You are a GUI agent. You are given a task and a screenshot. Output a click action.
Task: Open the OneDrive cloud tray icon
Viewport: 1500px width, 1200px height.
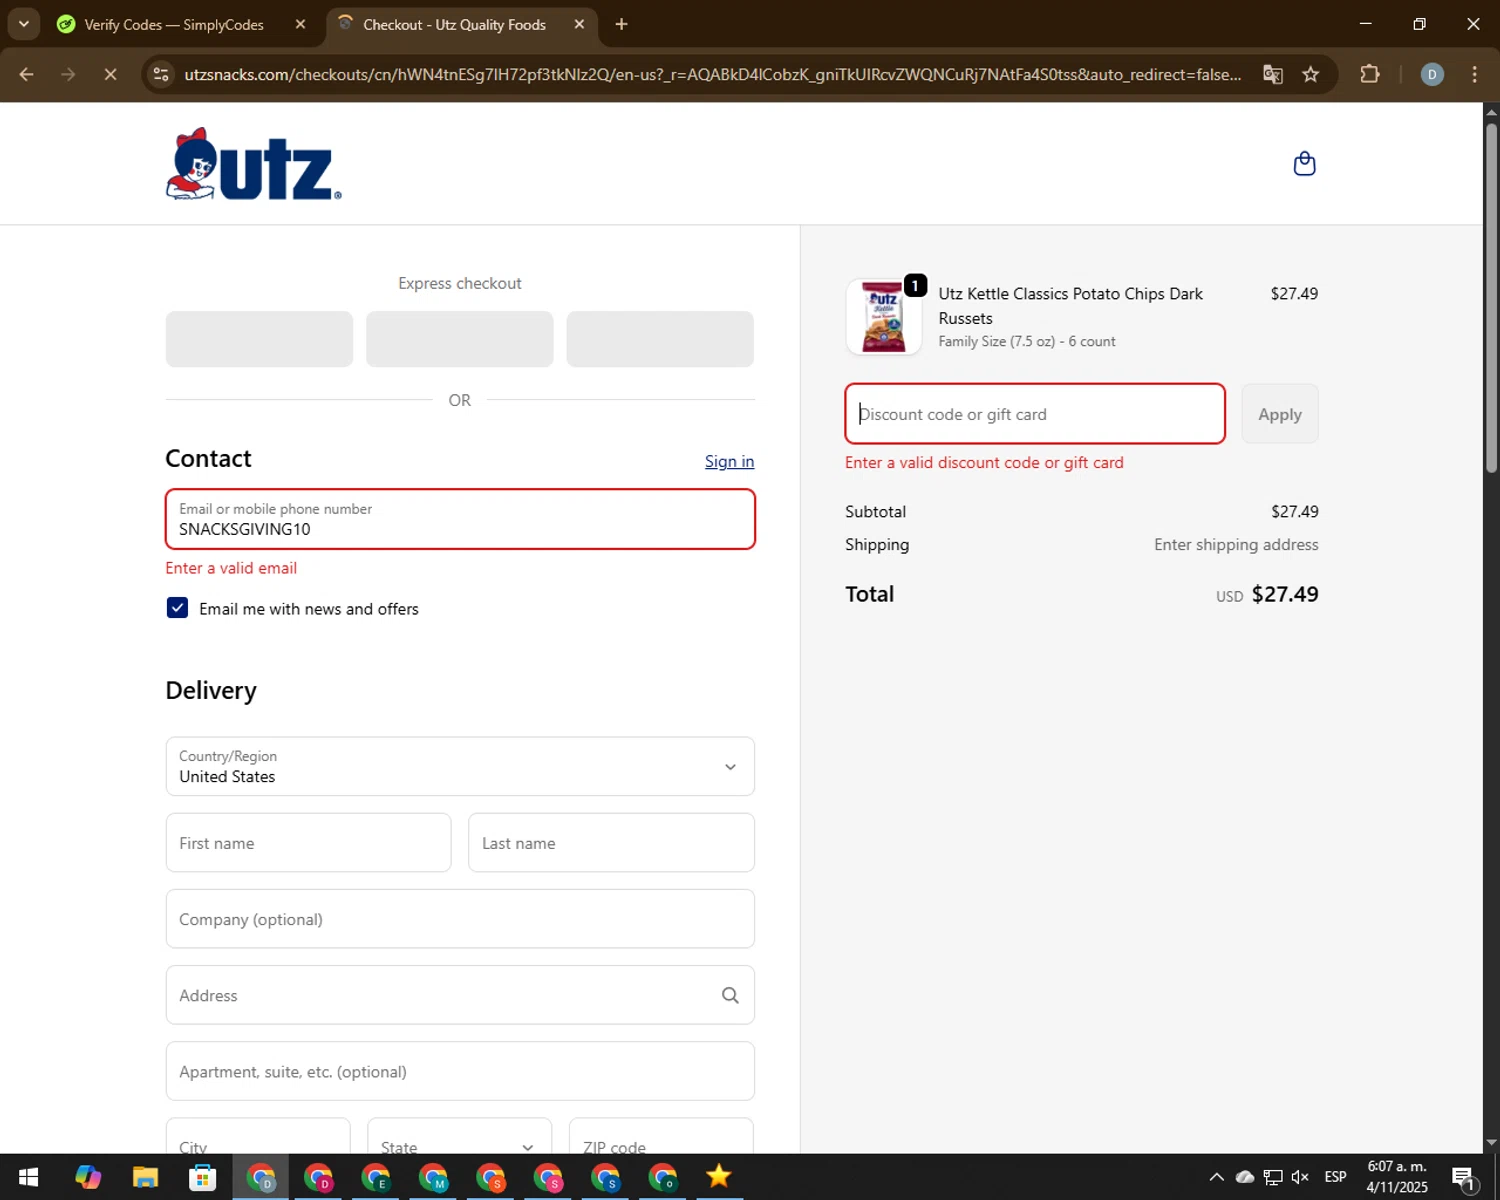pyautogui.click(x=1244, y=1177)
